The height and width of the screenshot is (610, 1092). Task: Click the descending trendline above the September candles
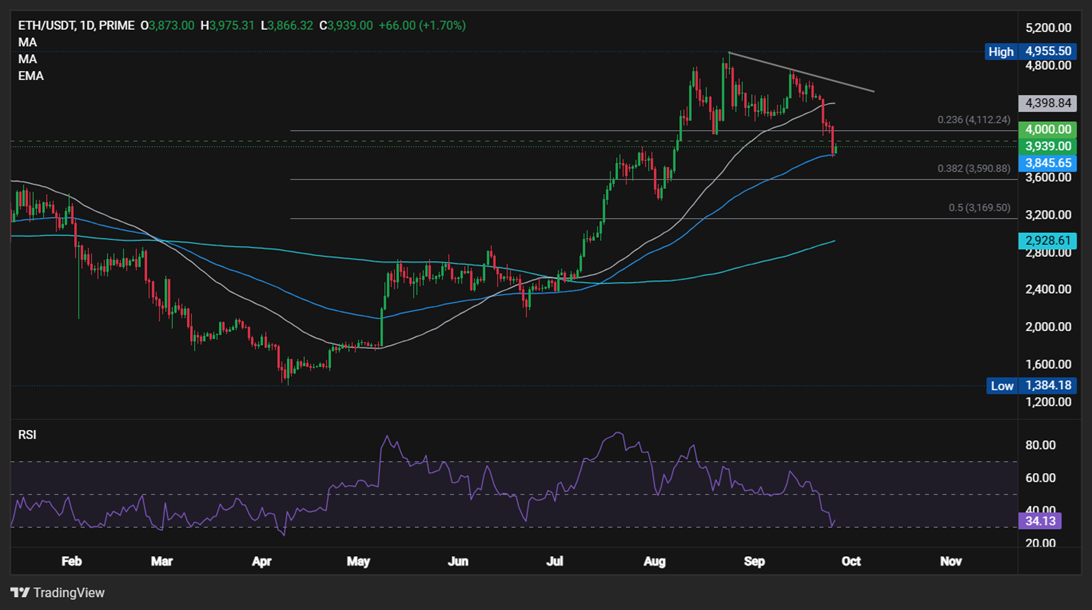(x=800, y=72)
